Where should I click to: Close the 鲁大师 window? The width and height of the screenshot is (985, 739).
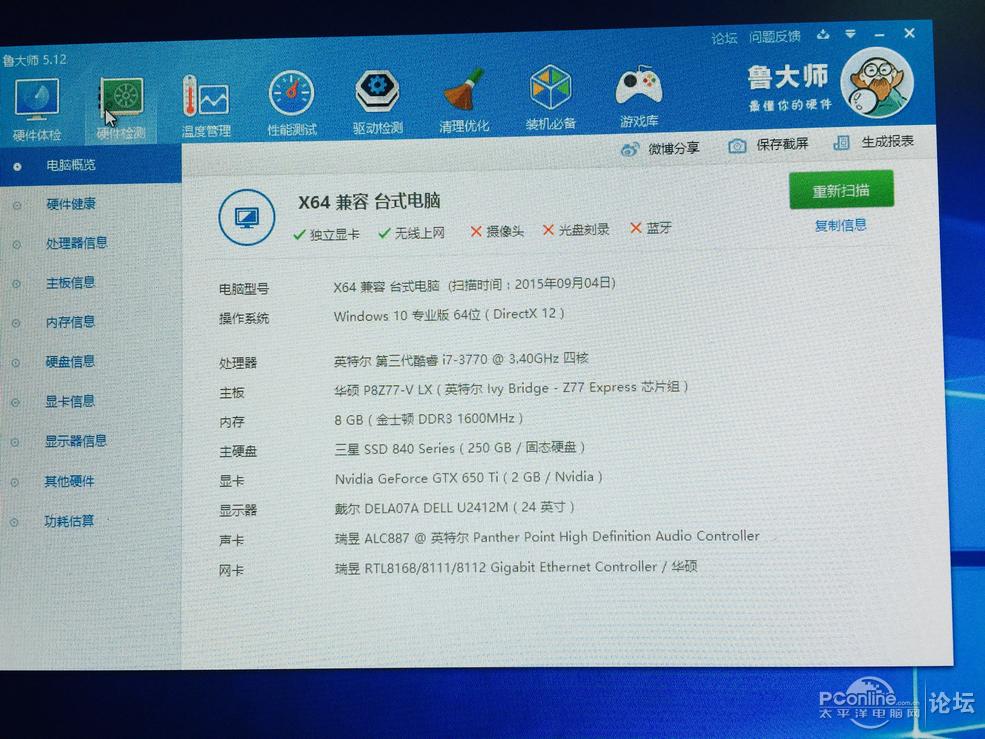[x=909, y=33]
